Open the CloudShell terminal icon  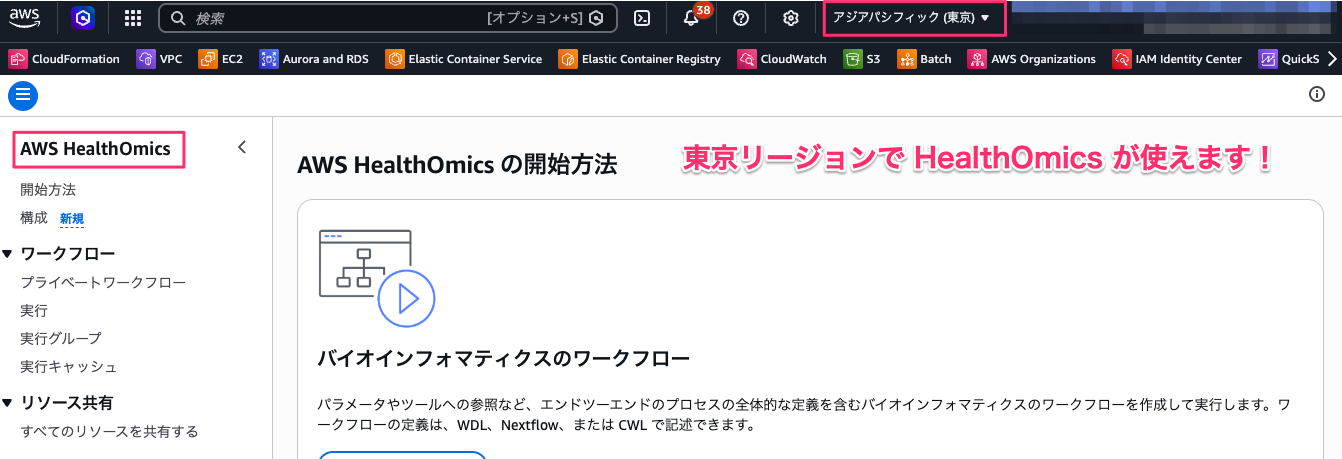(x=643, y=18)
